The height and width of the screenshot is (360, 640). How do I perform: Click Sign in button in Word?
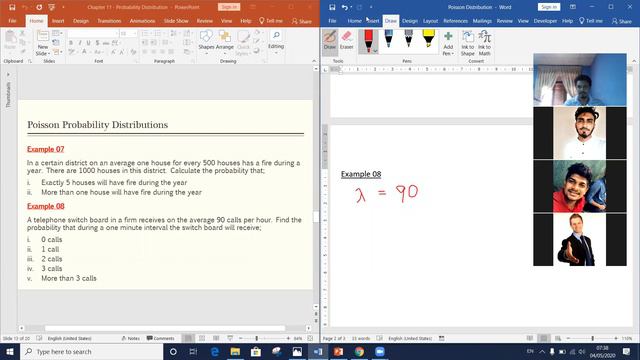549,7
